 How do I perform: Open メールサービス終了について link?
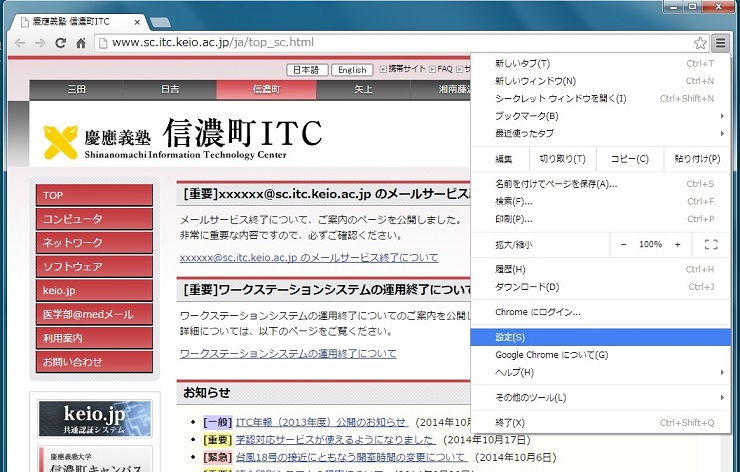click(x=309, y=258)
